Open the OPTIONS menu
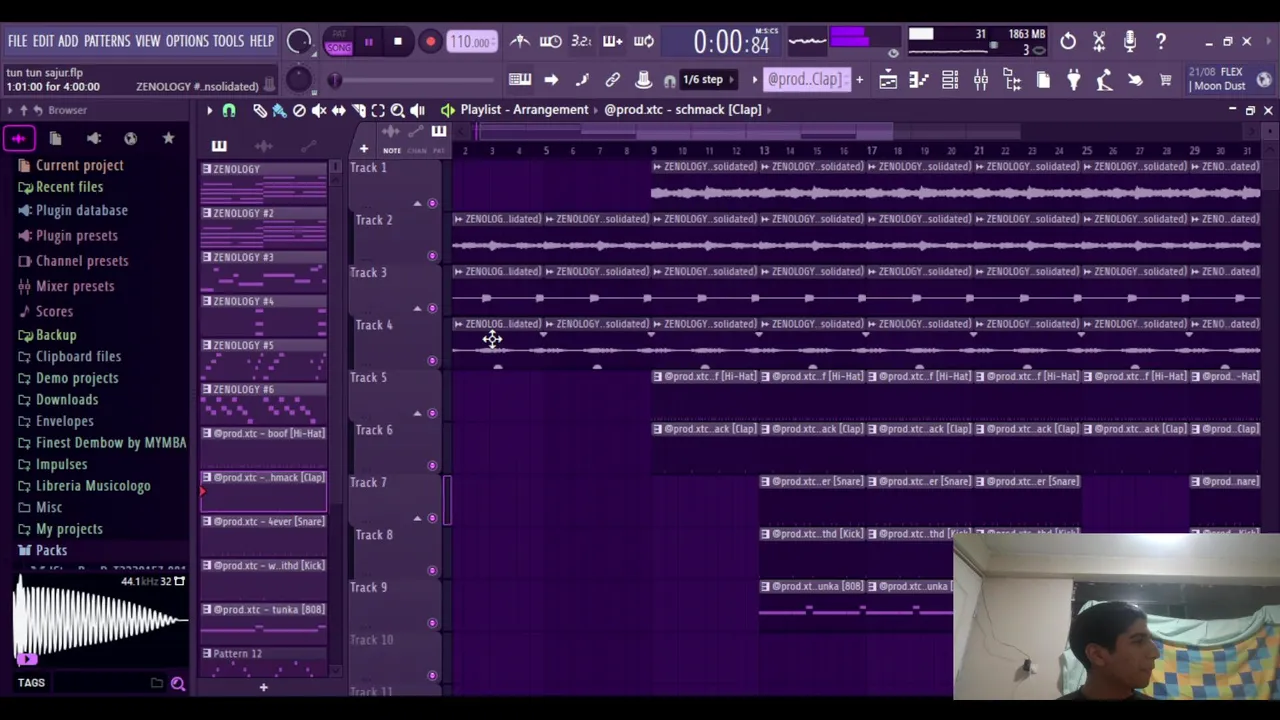Image resolution: width=1280 pixels, height=720 pixels. tap(187, 41)
